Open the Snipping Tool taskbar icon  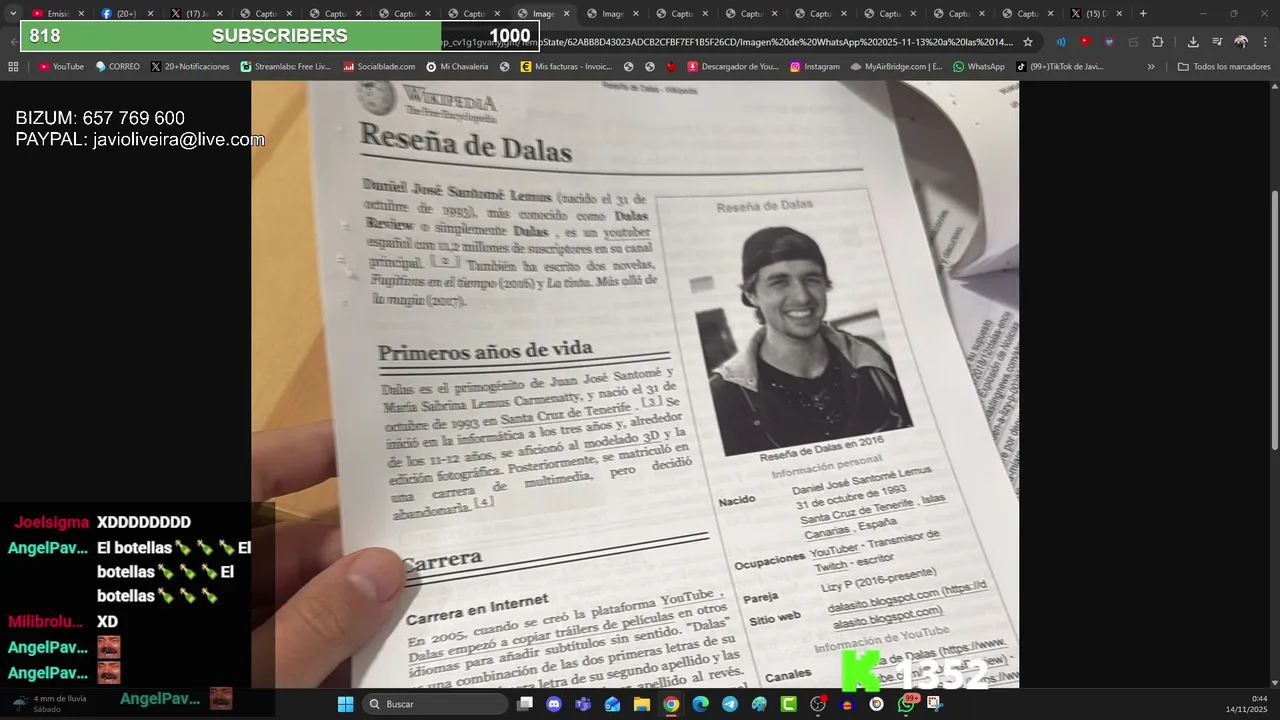(935, 704)
